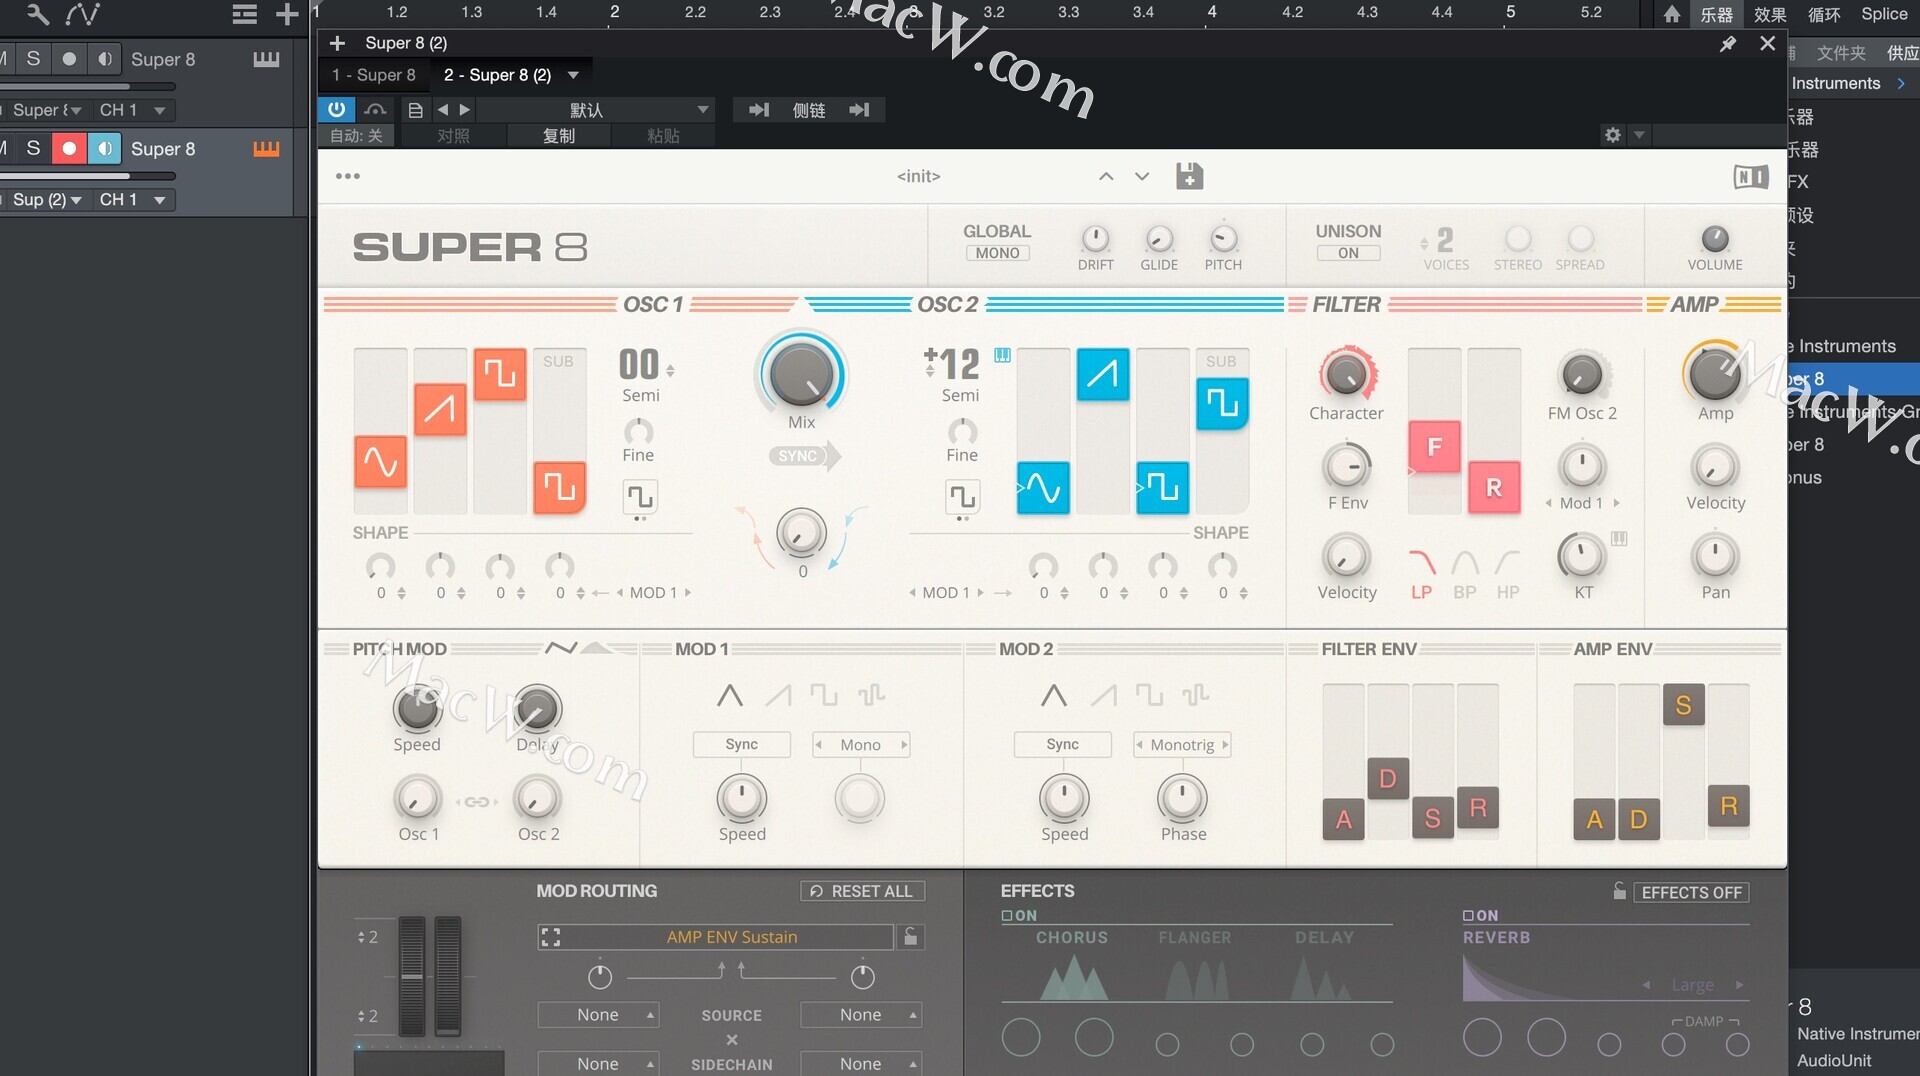Select OSC 2 blue sine waveform tile
Screen dimensions: 1920x1076
pyautogui.click(x=1043, y=488)
